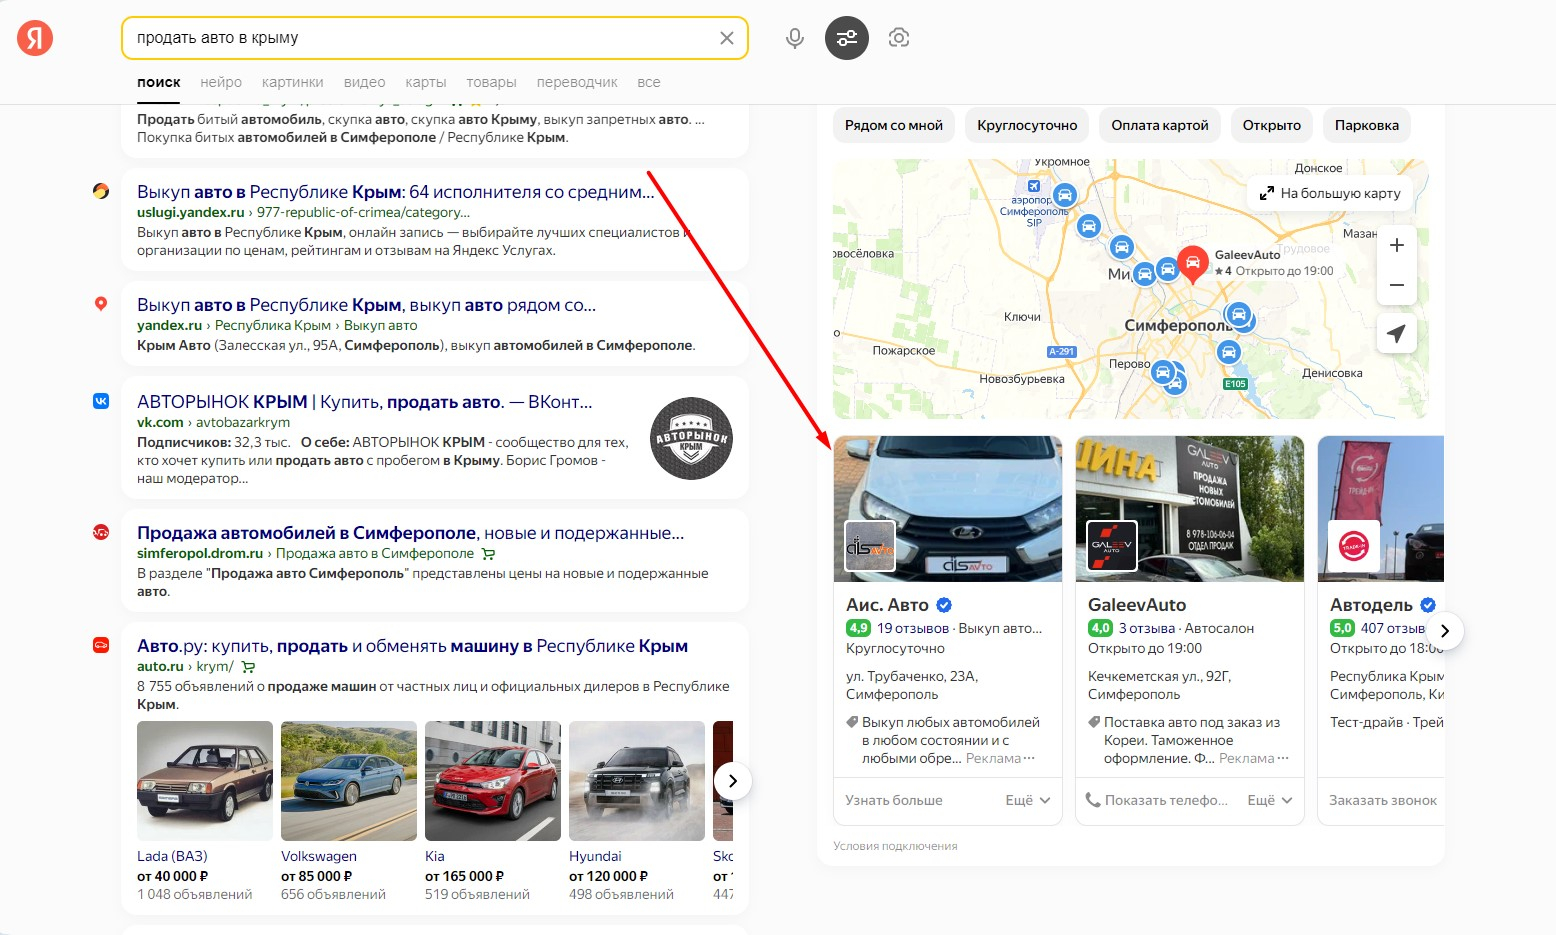Switch to the 'видео' tab

[364, 82]
